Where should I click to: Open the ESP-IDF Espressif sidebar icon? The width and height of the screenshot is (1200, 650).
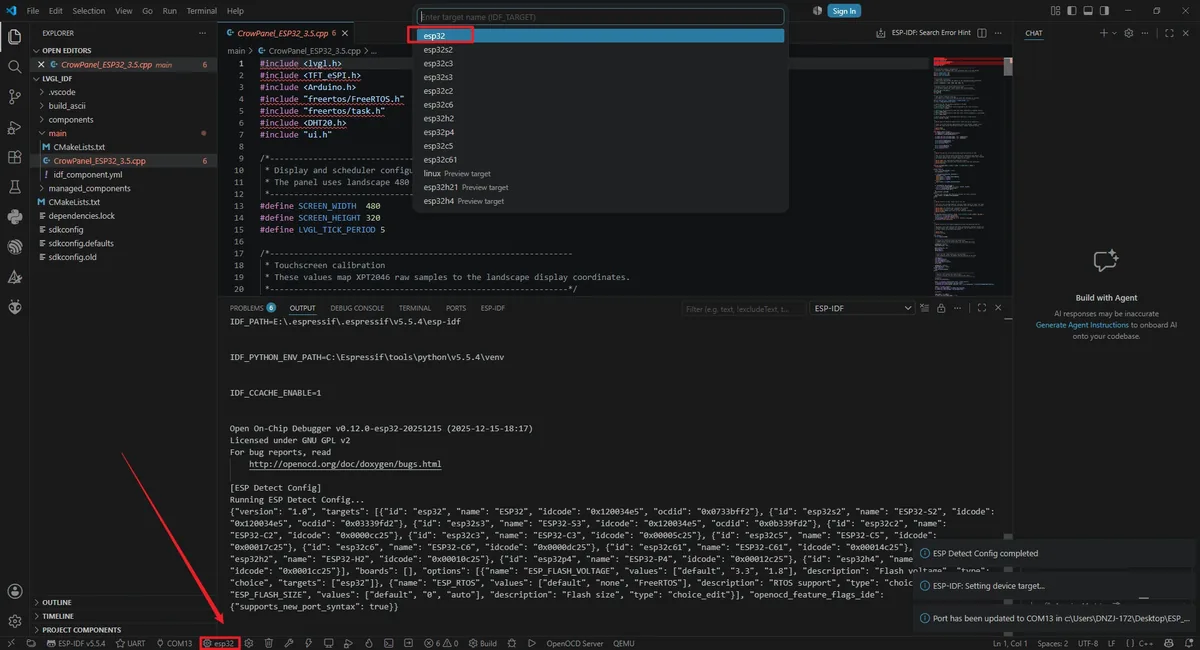pos(15,247)
